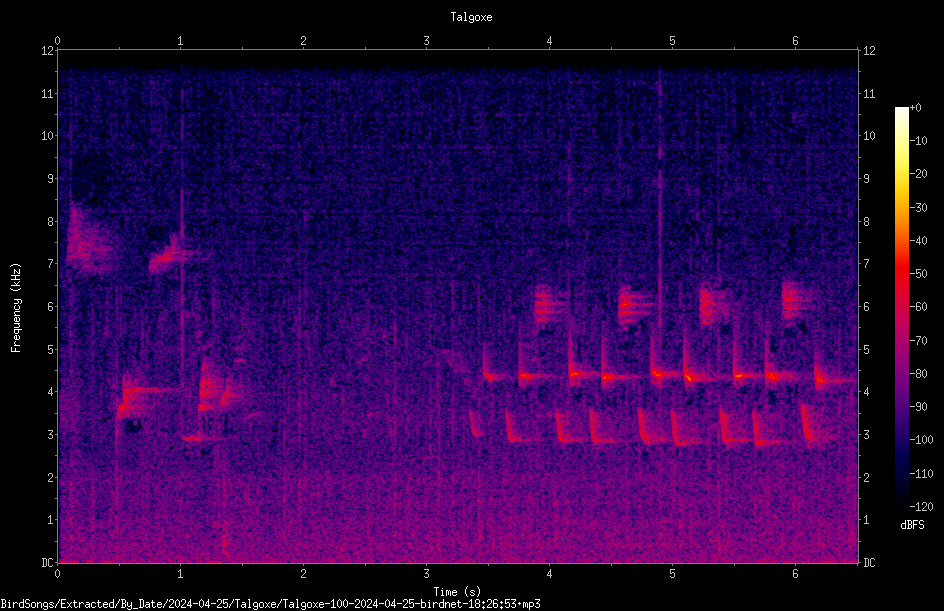Click the dBFS color scale bar
The height and width of the screenshot is (611, 944).
(901, 306)
